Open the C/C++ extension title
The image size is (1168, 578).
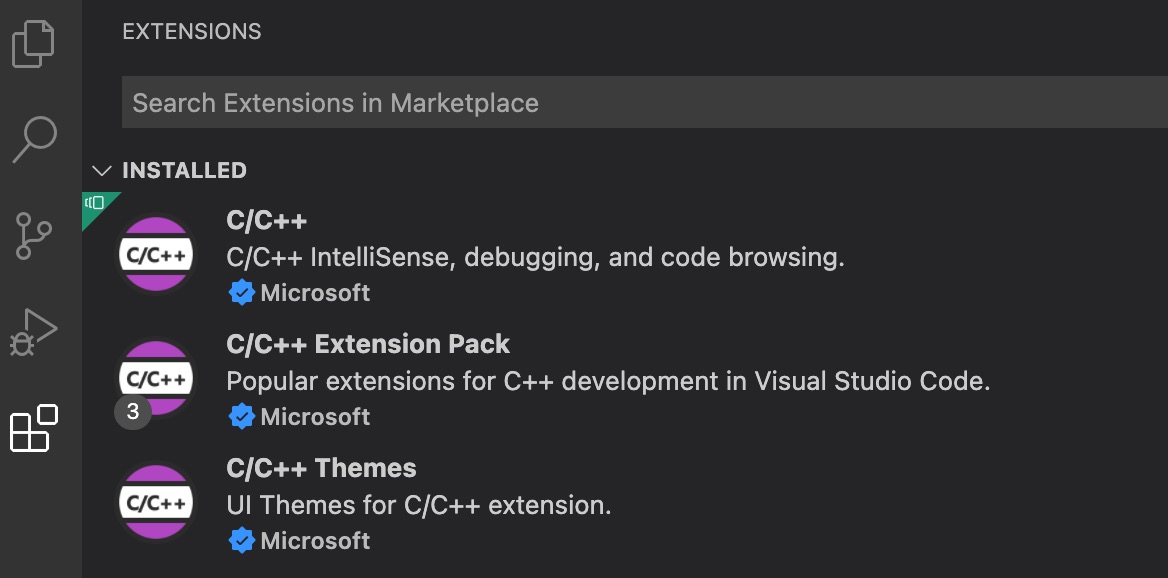tap(267, 221)
